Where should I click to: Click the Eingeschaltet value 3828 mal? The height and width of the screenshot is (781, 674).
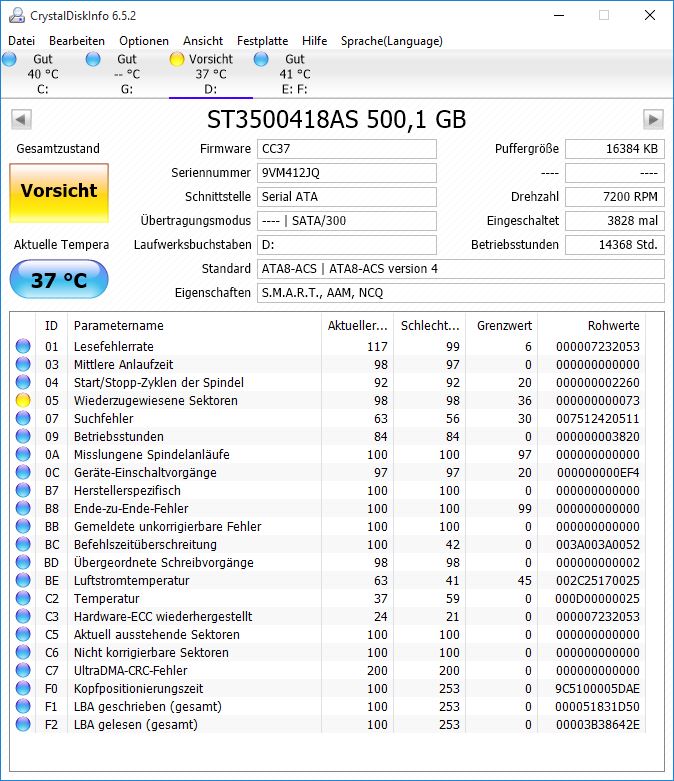pyautogui.click(x=615, y=221)
